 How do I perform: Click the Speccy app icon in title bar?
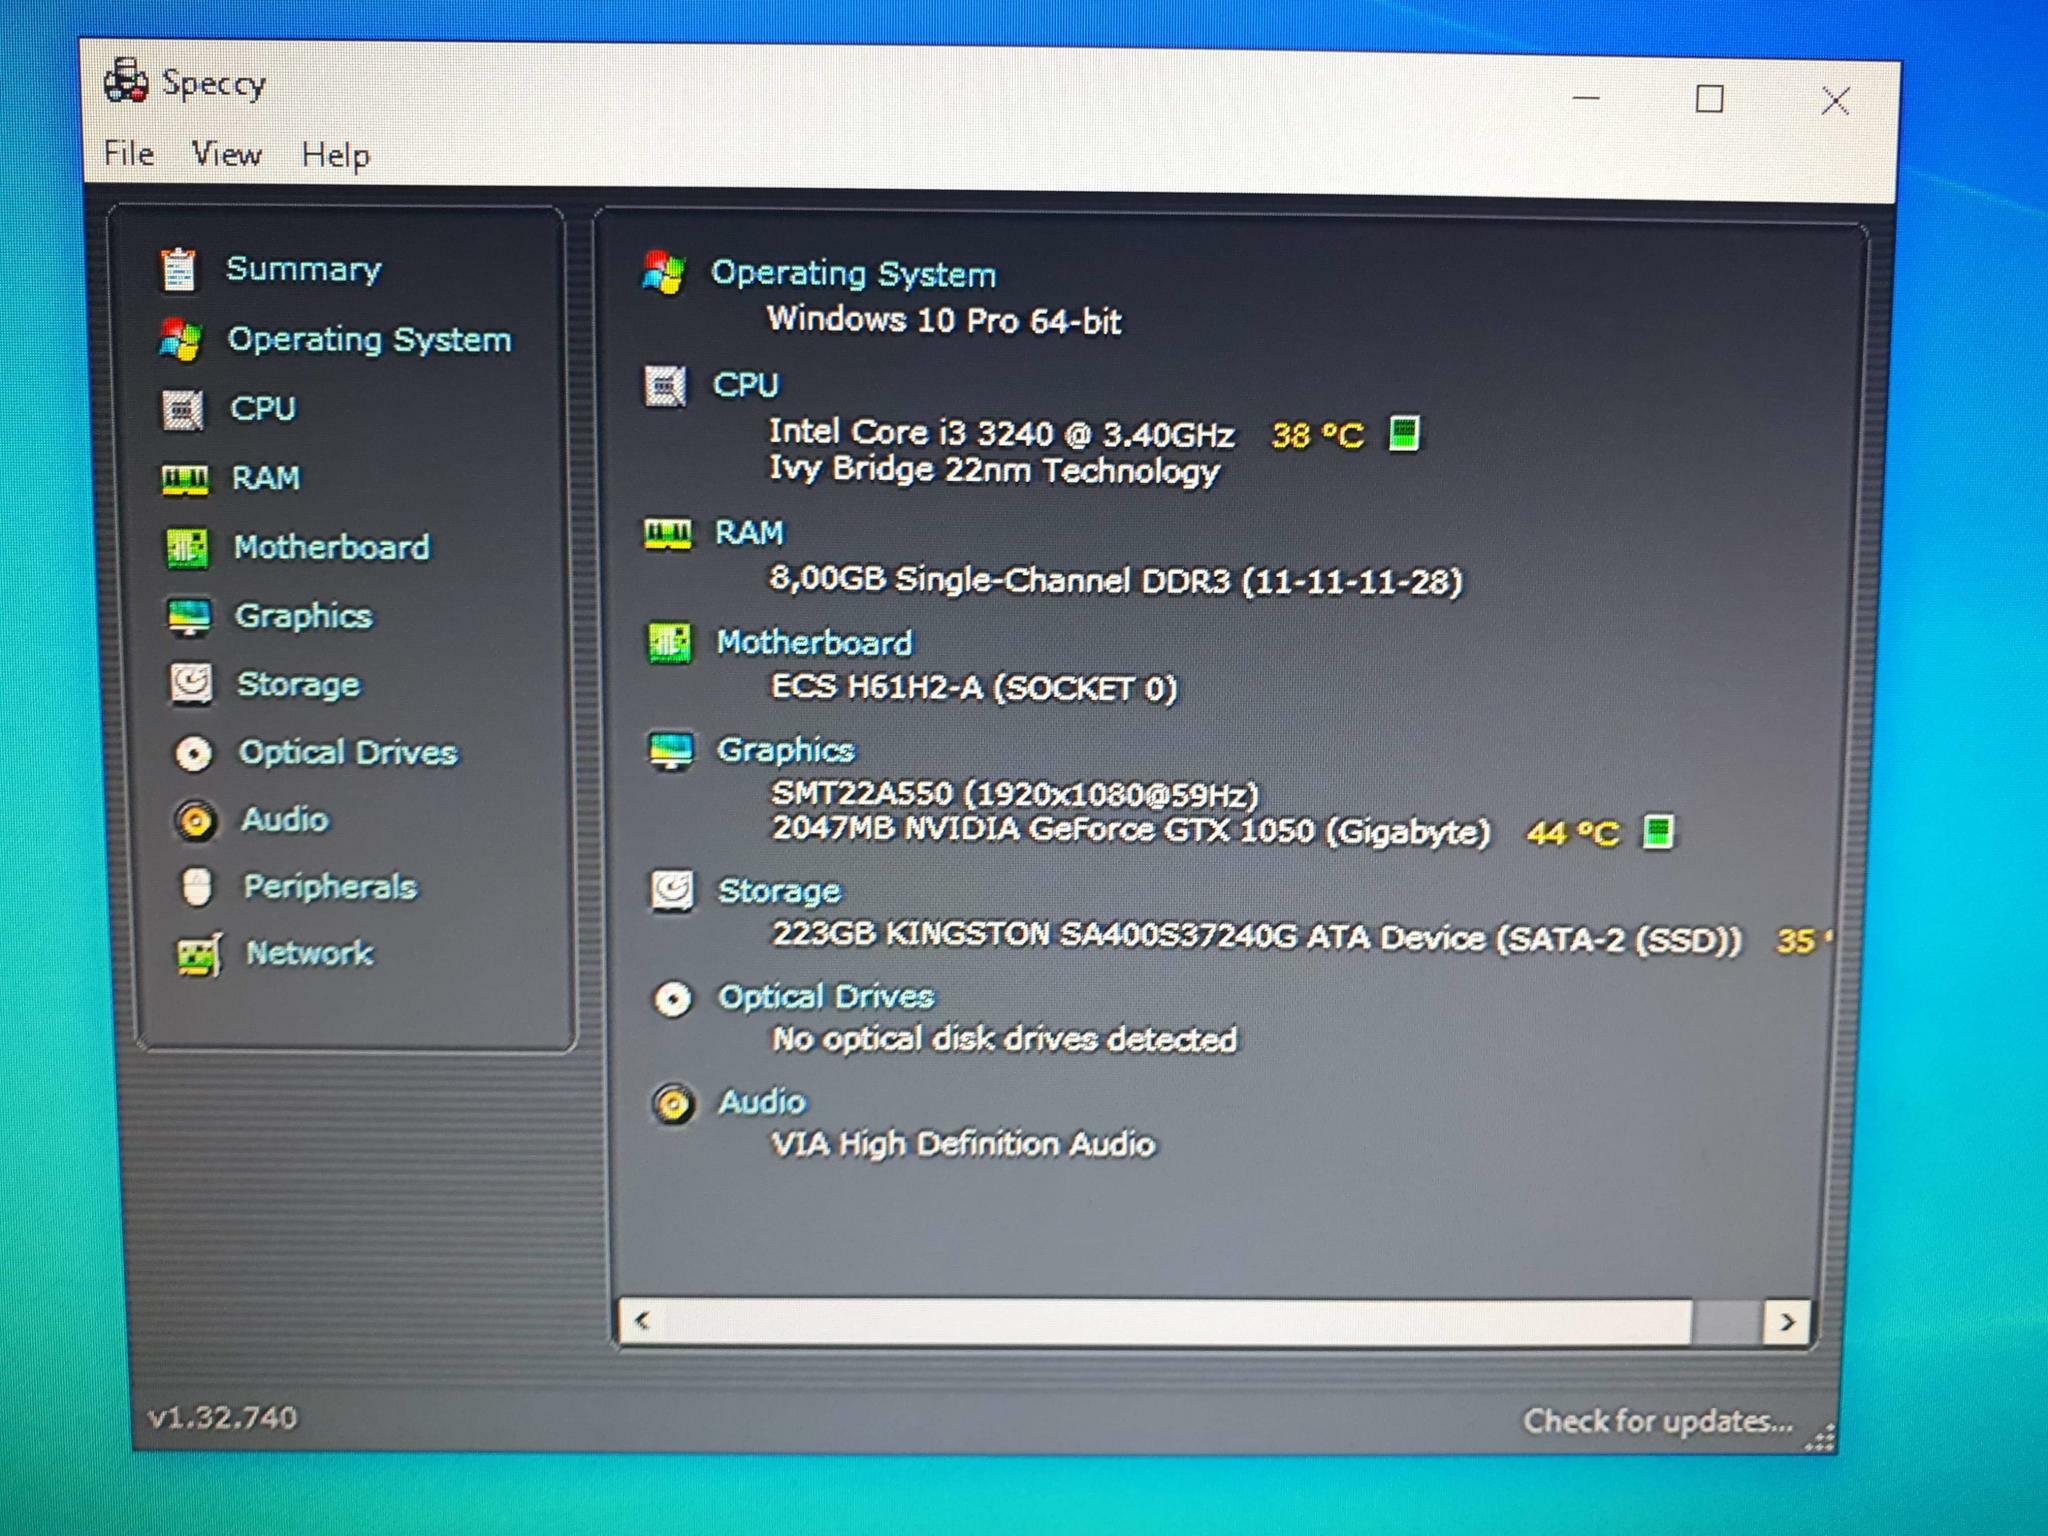[x=126, y=81]
